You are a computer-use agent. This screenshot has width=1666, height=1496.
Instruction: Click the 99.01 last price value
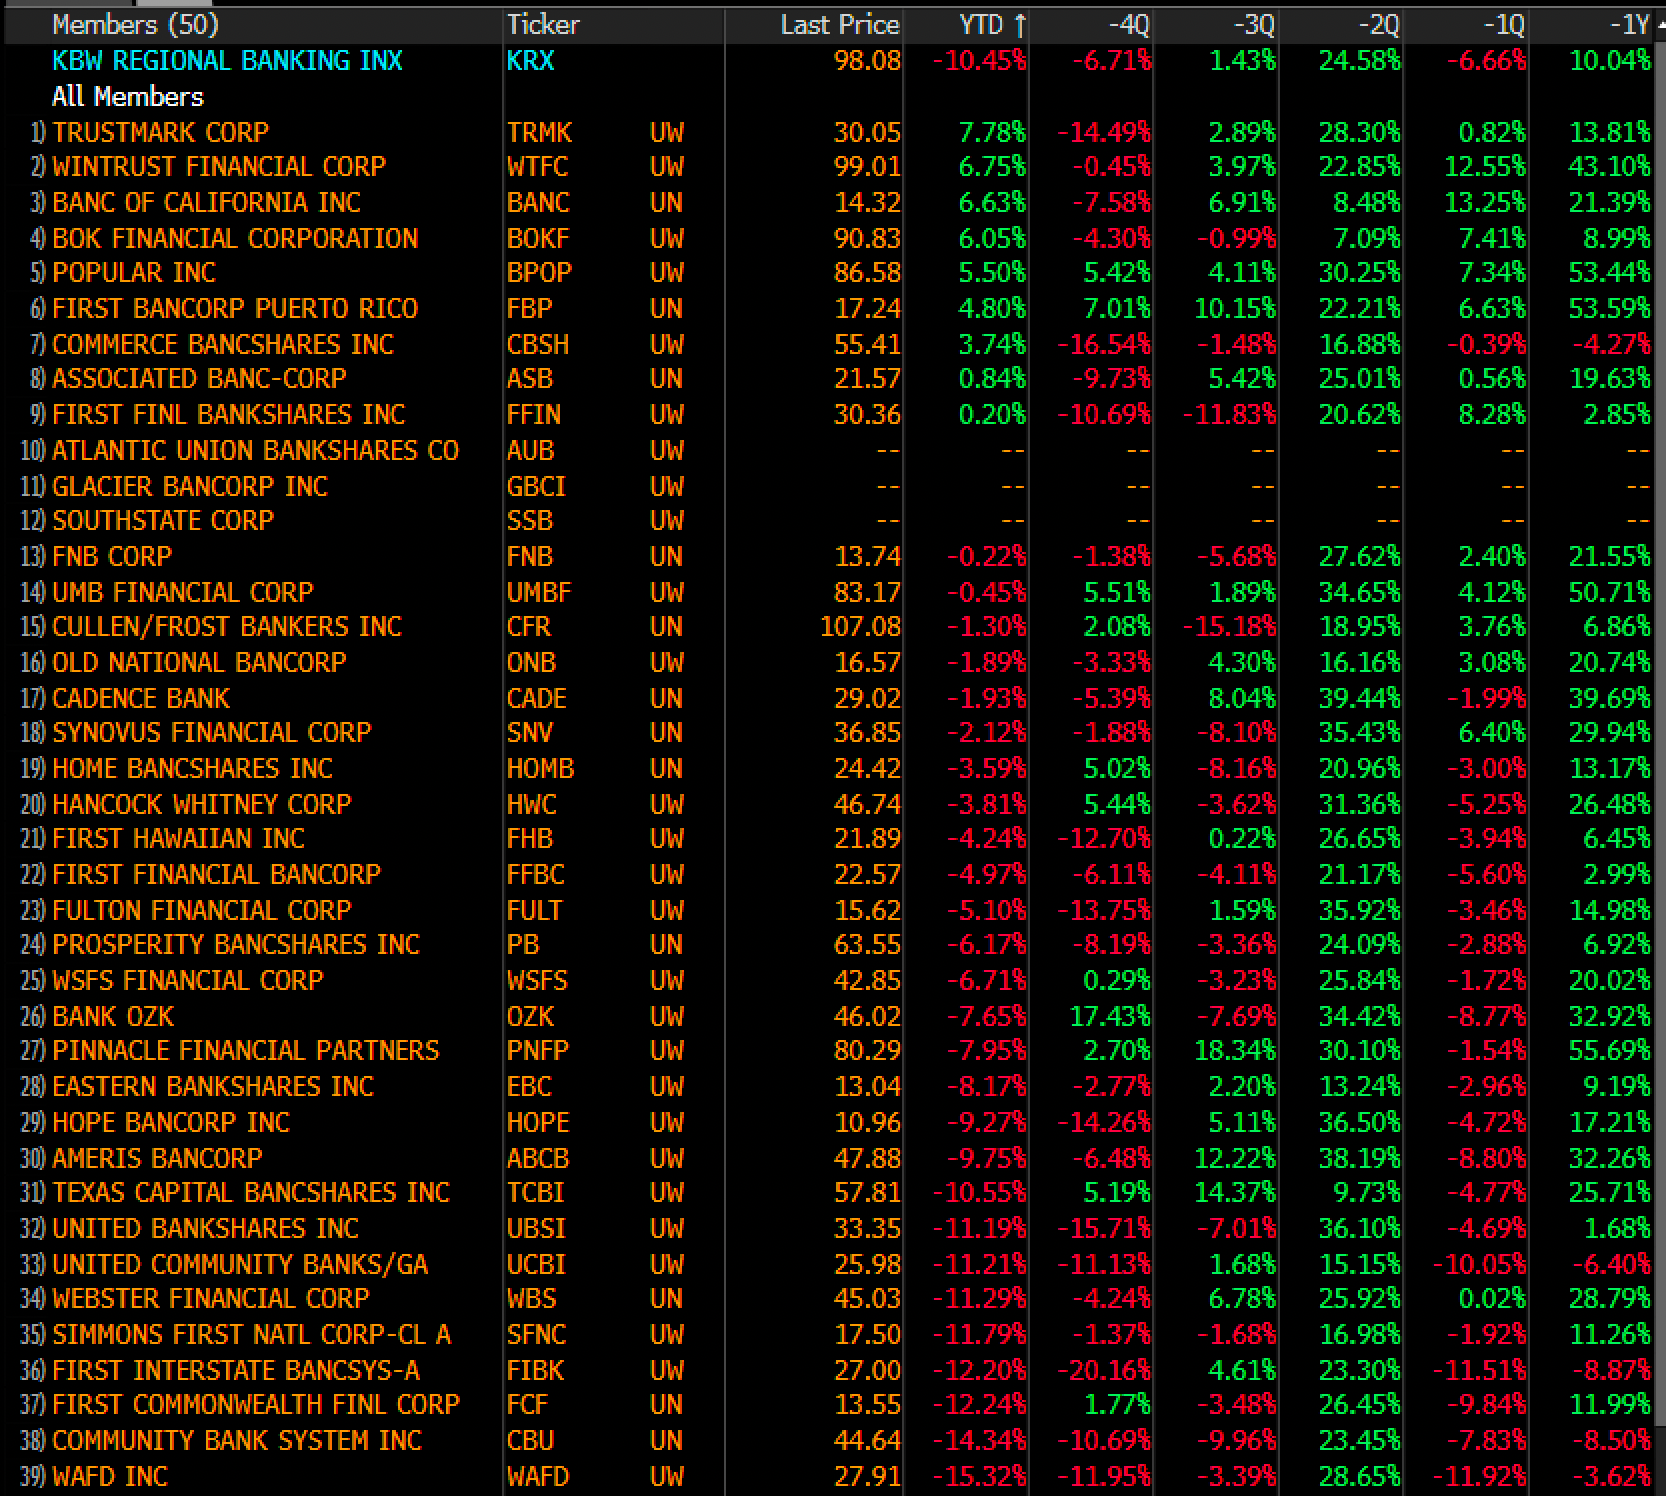click(867, 166)
